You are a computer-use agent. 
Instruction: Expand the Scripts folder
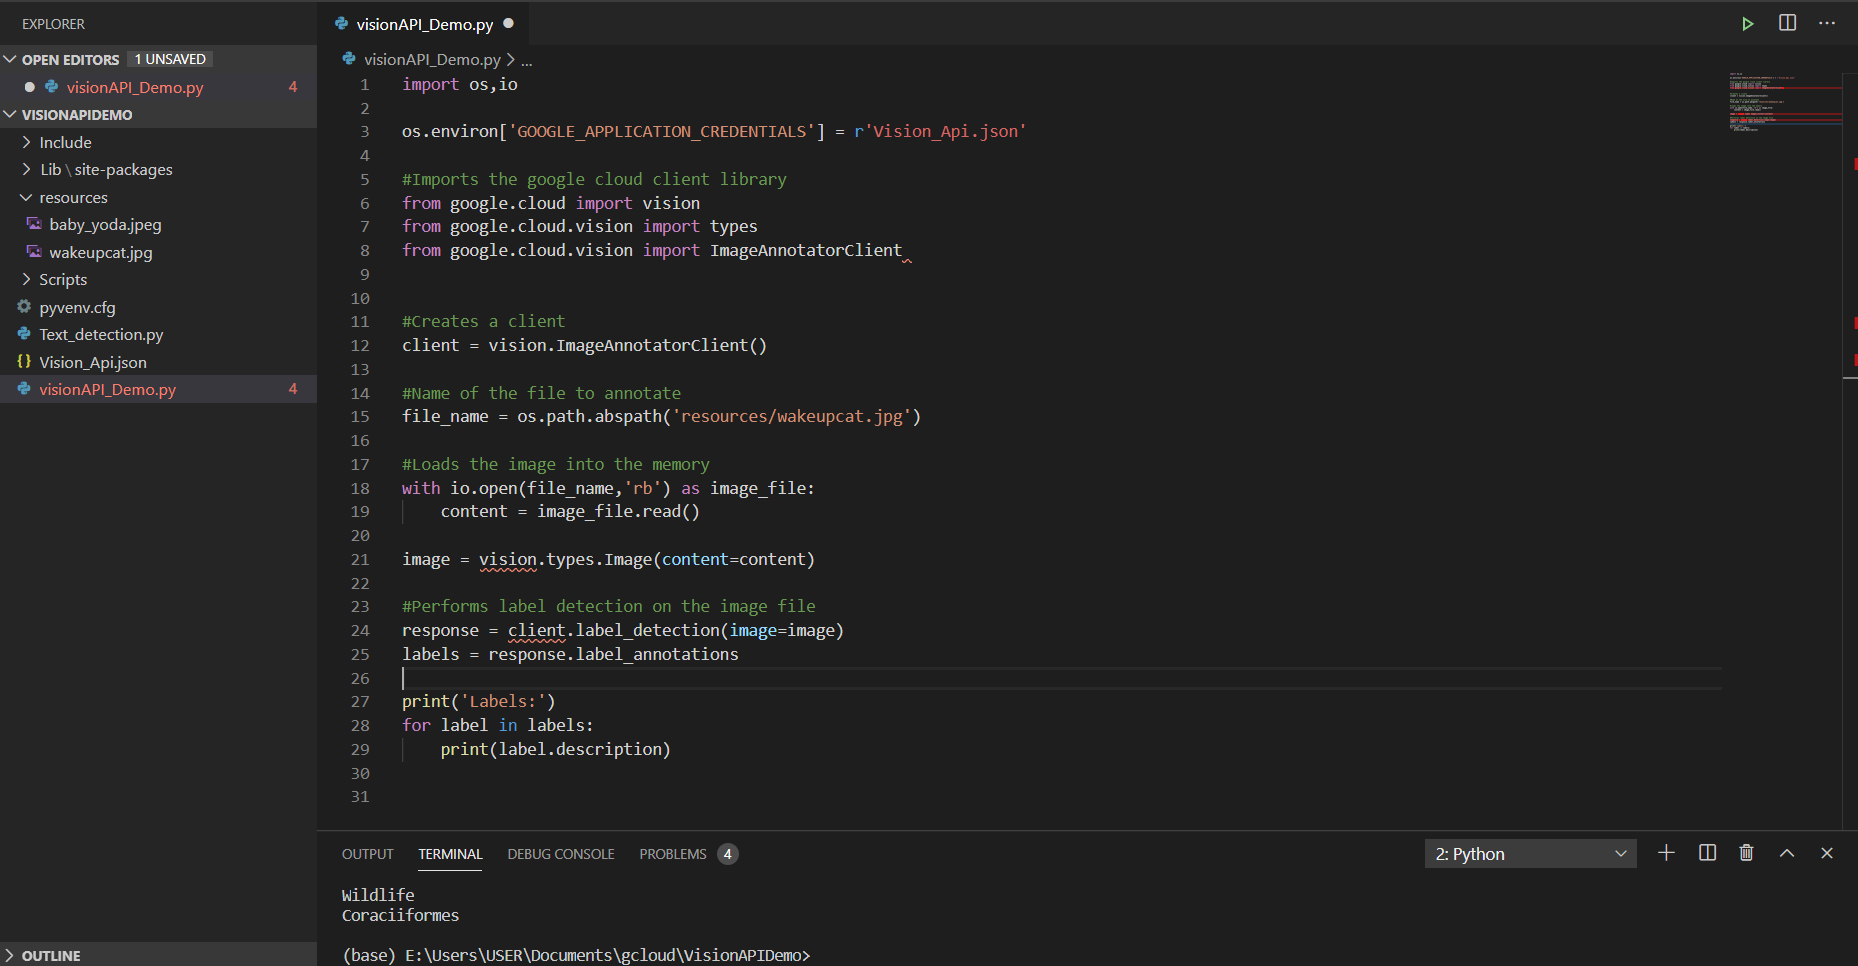(x=26, y=279)
